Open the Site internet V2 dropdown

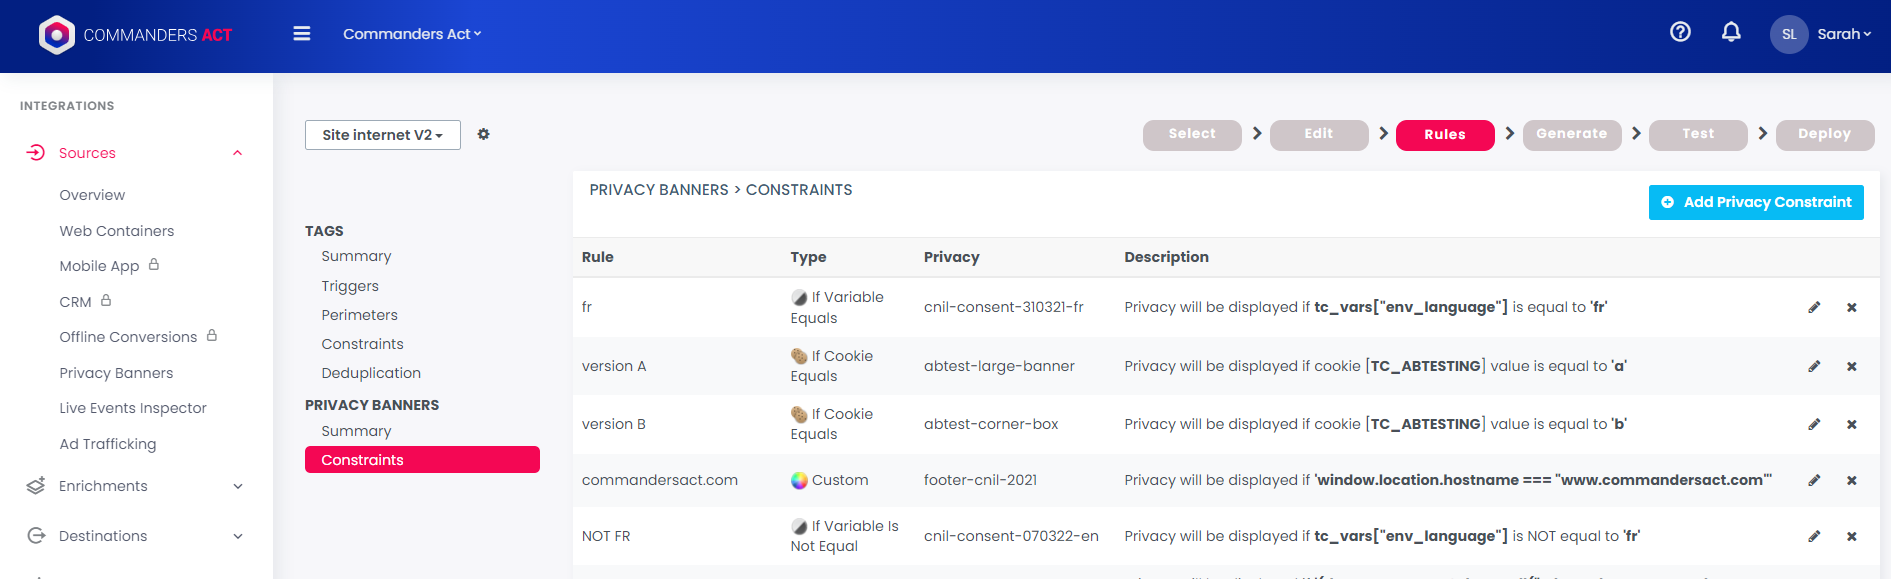tap(382, 135)
